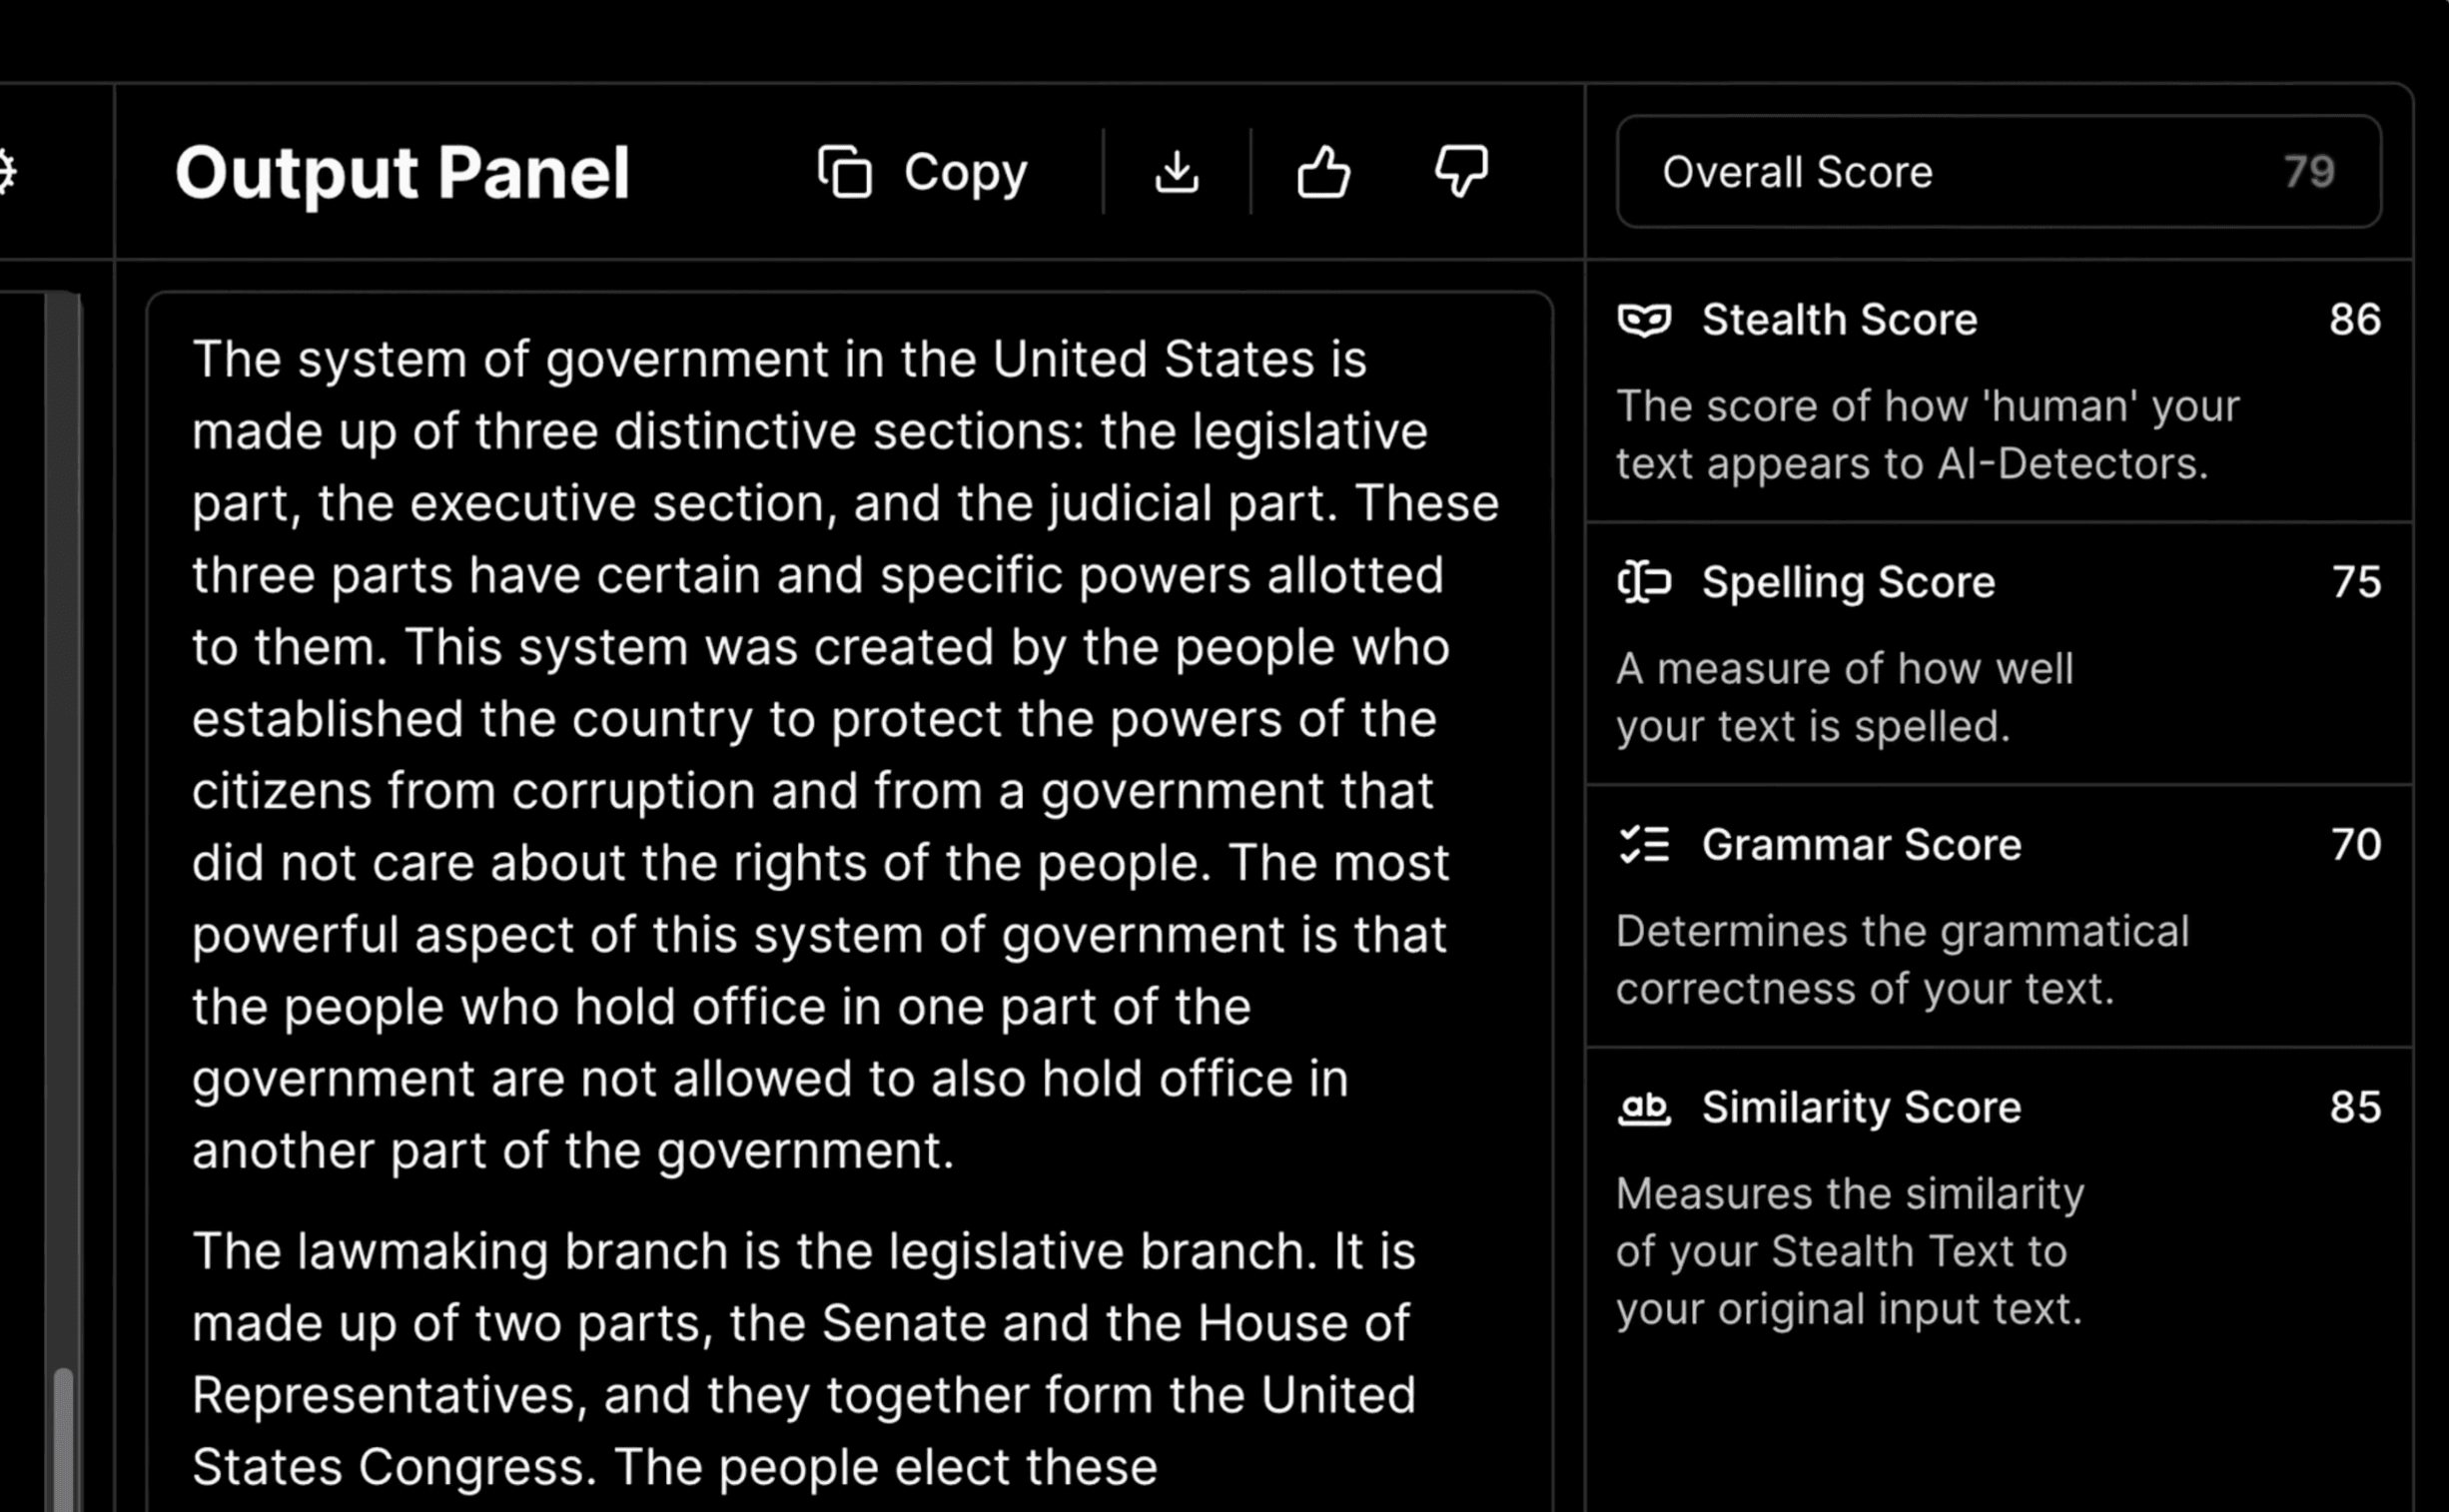Click the Spelling Score label
Image resolution: width=2449 pixels, height=1512 pixels.
click(1848, 582)
